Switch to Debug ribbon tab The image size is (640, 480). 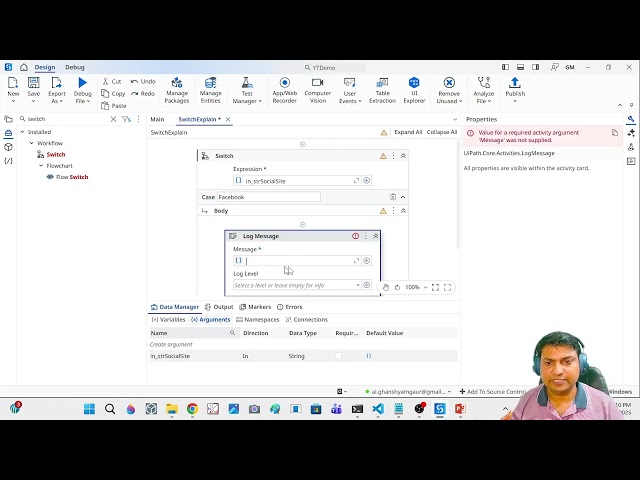pos(75,67)
